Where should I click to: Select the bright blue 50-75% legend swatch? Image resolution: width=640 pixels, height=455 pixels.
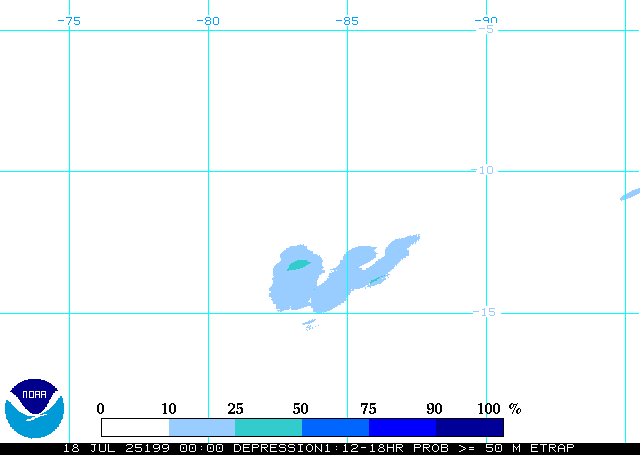[336, 427]
